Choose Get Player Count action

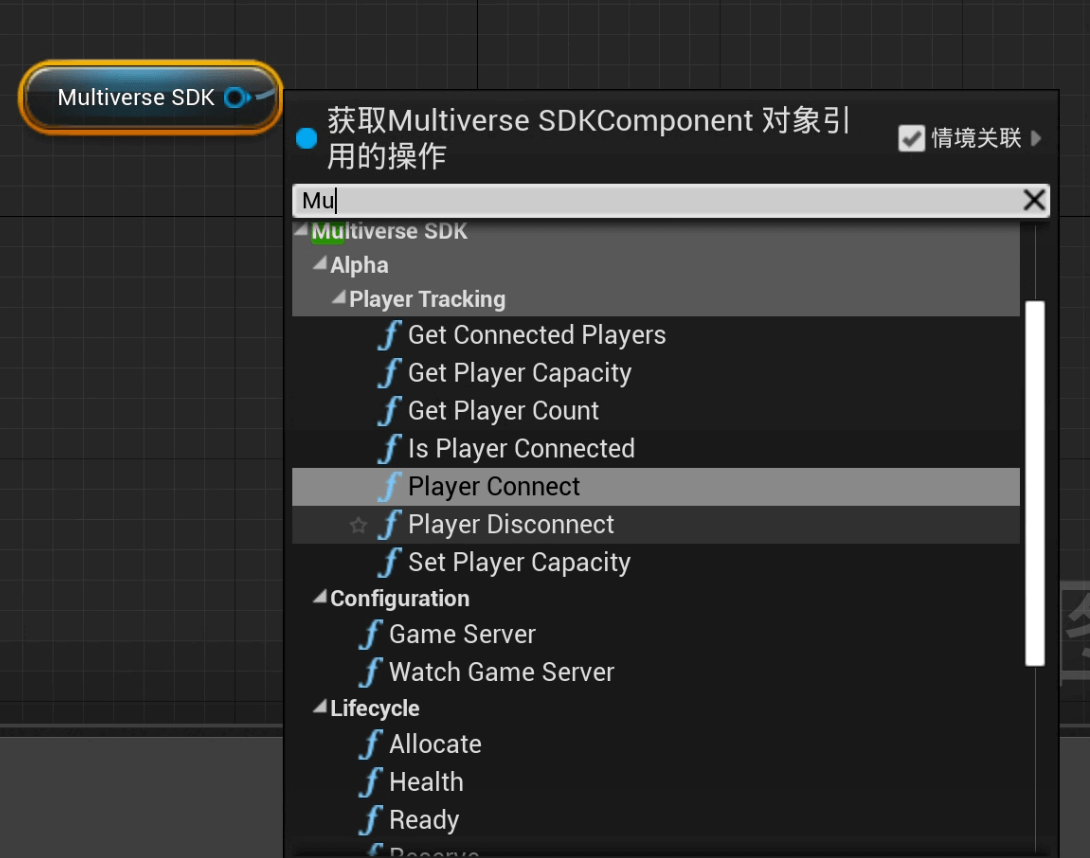503,411
